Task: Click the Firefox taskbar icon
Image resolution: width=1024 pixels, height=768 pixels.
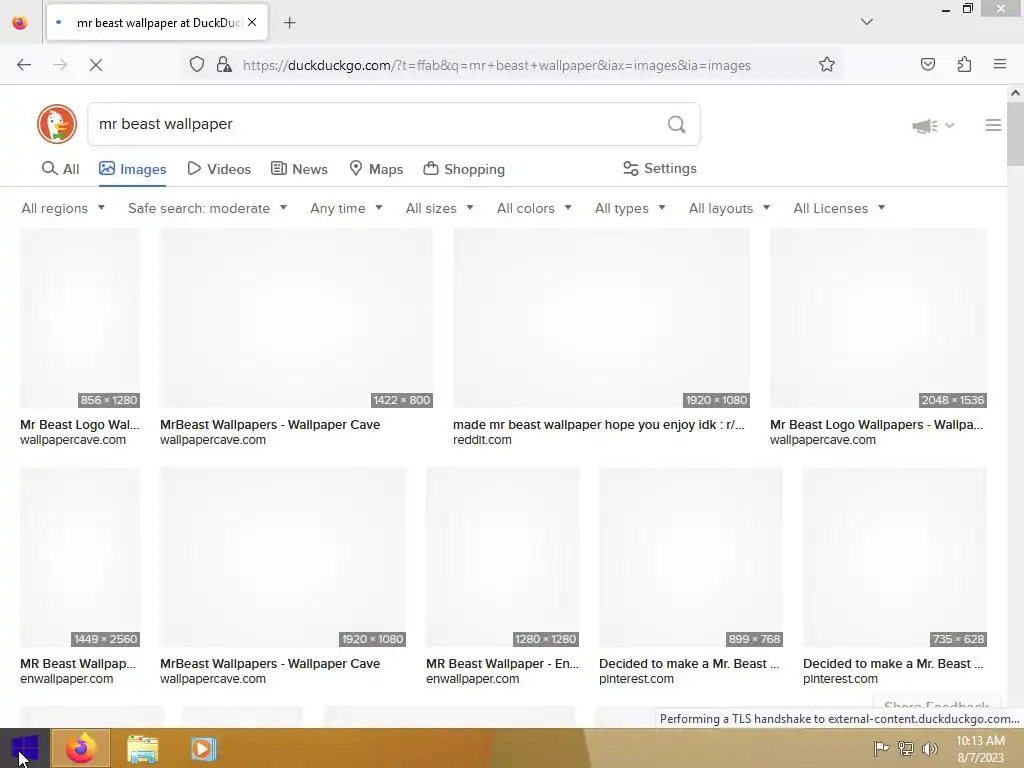Action: point(80,748)
